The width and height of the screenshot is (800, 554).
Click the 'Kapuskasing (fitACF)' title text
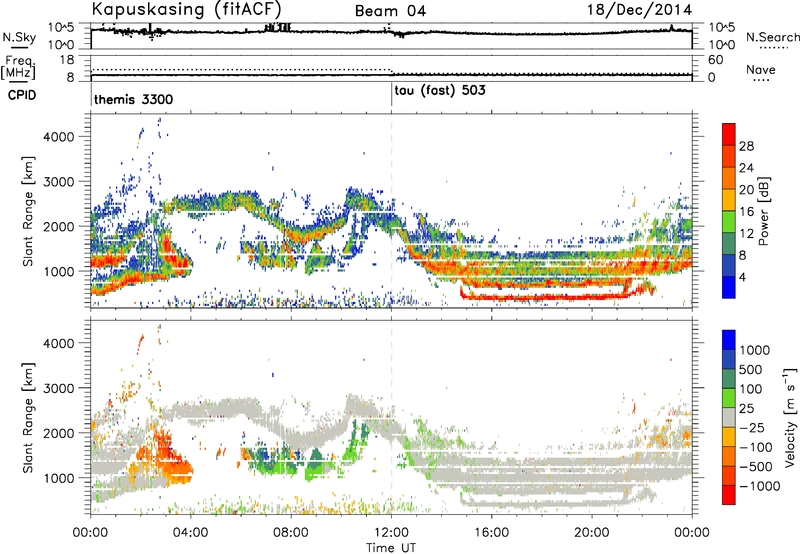click(186, 9)
